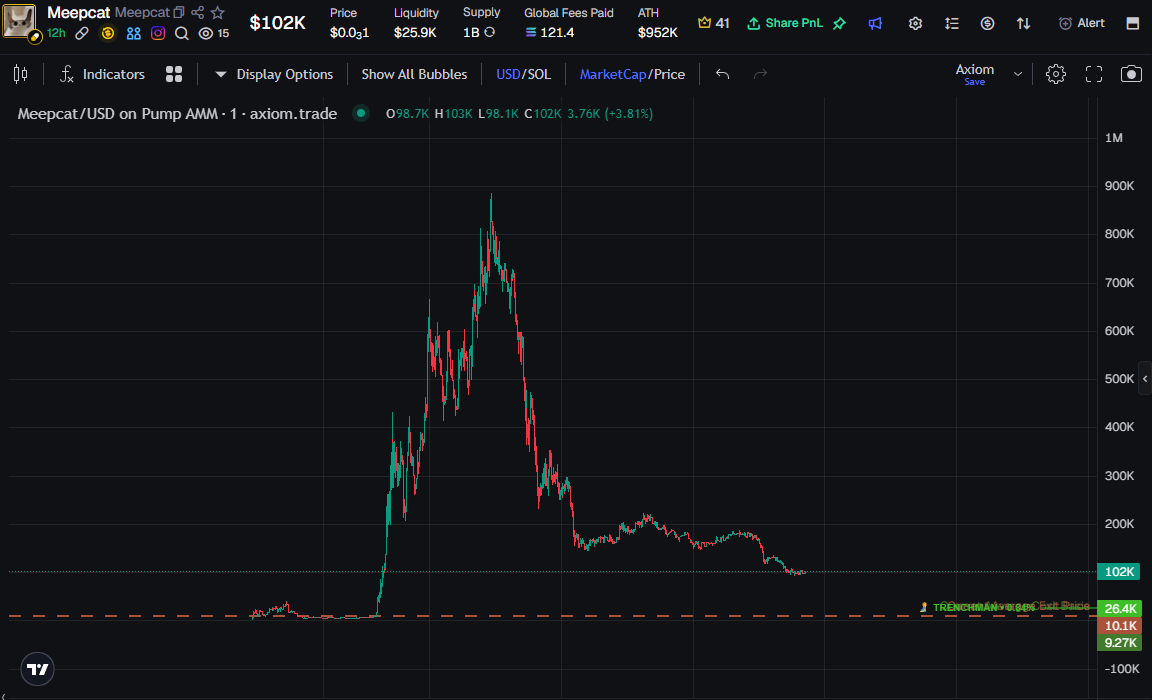This screenshot has height=700, width=1152.
Task: Click the chart title Meepcat/USD on Pump AMM
Action: (177, 114)
